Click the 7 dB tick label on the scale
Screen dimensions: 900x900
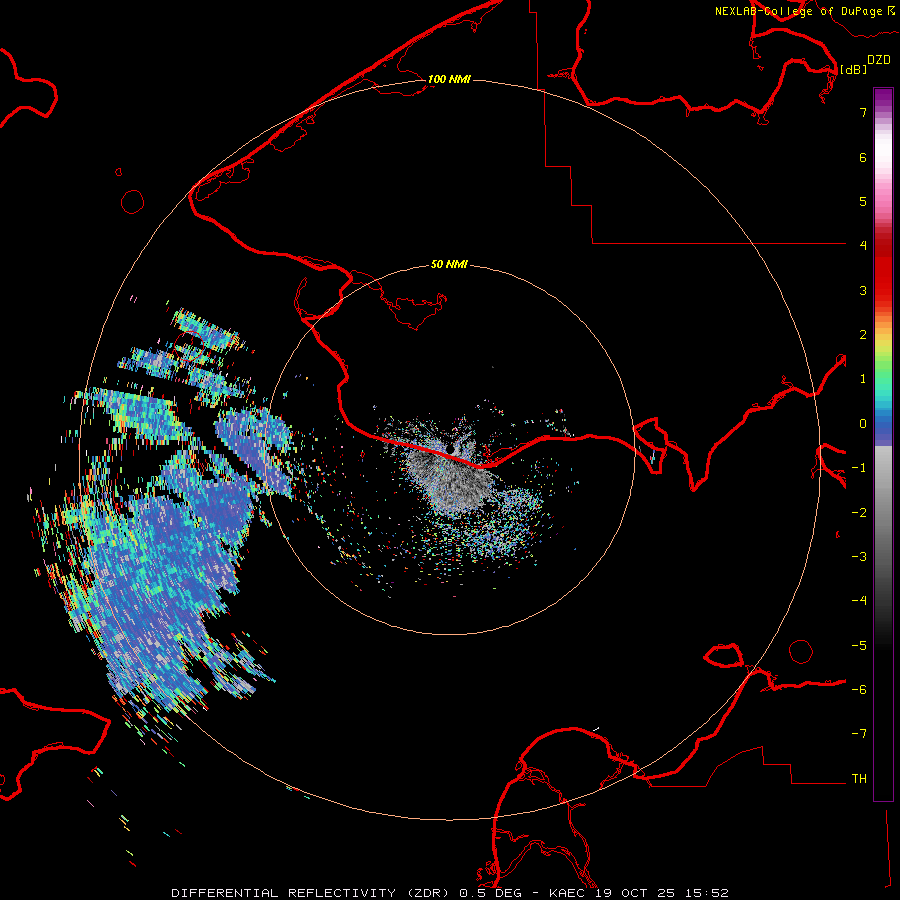click(x=863, y=112)
